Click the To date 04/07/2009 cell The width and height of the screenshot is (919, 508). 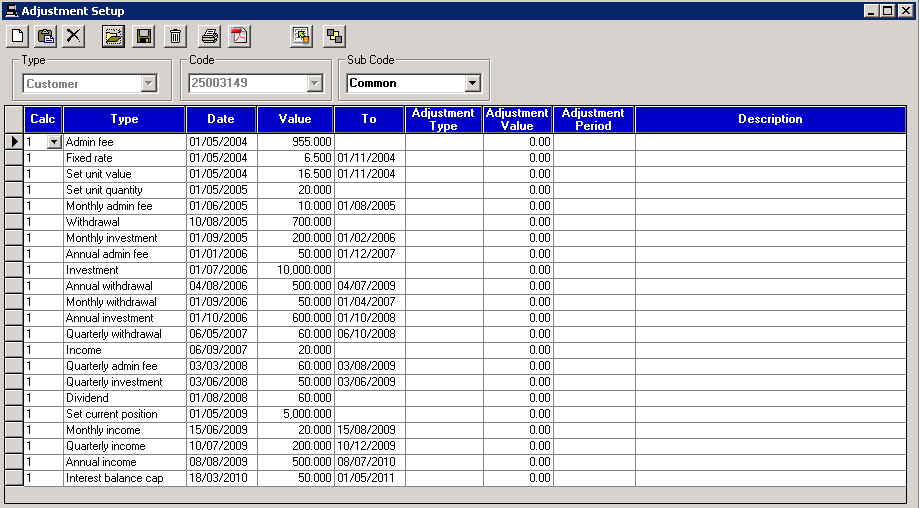[370, 286]
